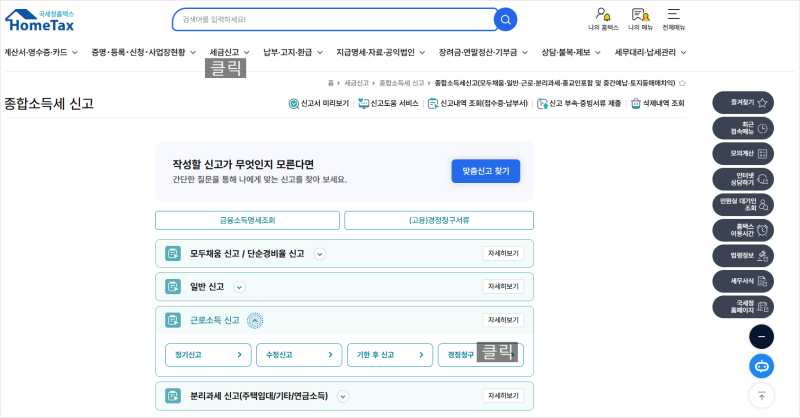Open 세무서식 sidebar button

(743, 281)
